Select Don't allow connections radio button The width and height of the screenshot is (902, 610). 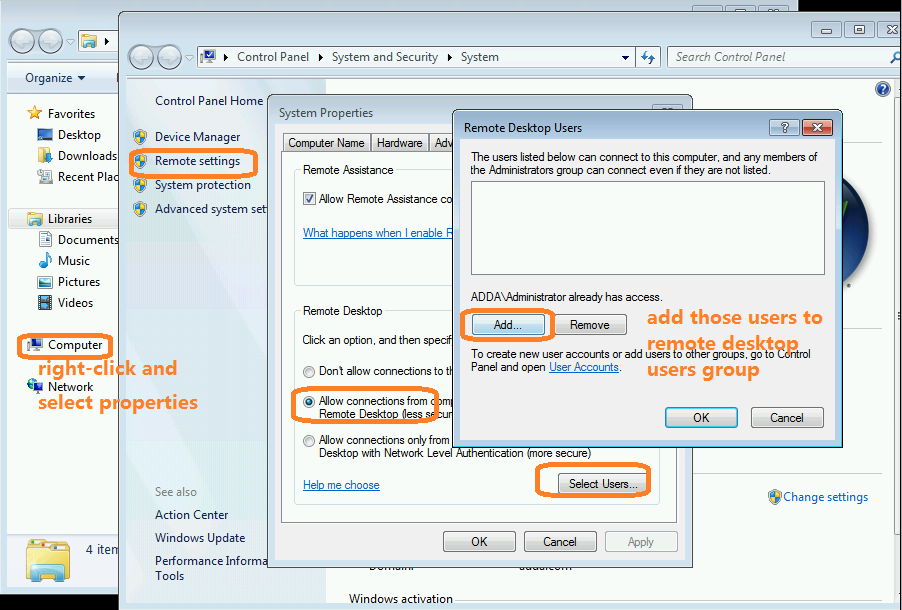click(310, 371)
